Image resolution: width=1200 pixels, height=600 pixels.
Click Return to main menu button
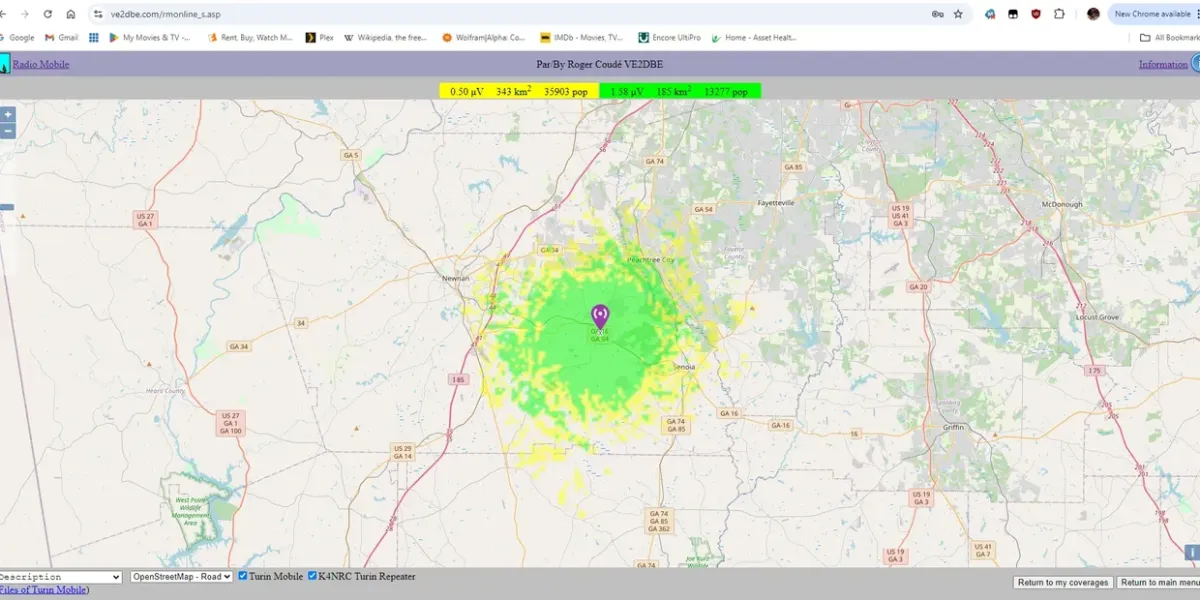click(1159, 582)
